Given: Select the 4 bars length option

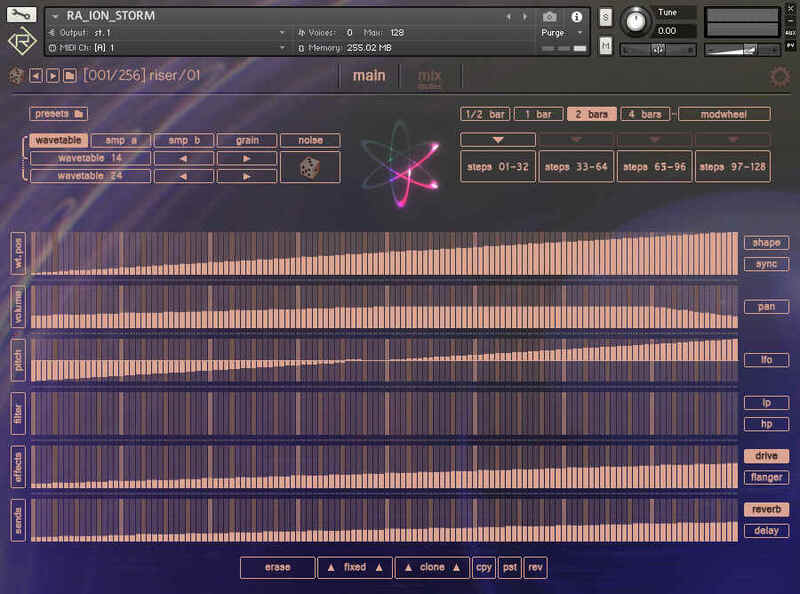Looking at the screenshot, I should [x=644, y=114].
